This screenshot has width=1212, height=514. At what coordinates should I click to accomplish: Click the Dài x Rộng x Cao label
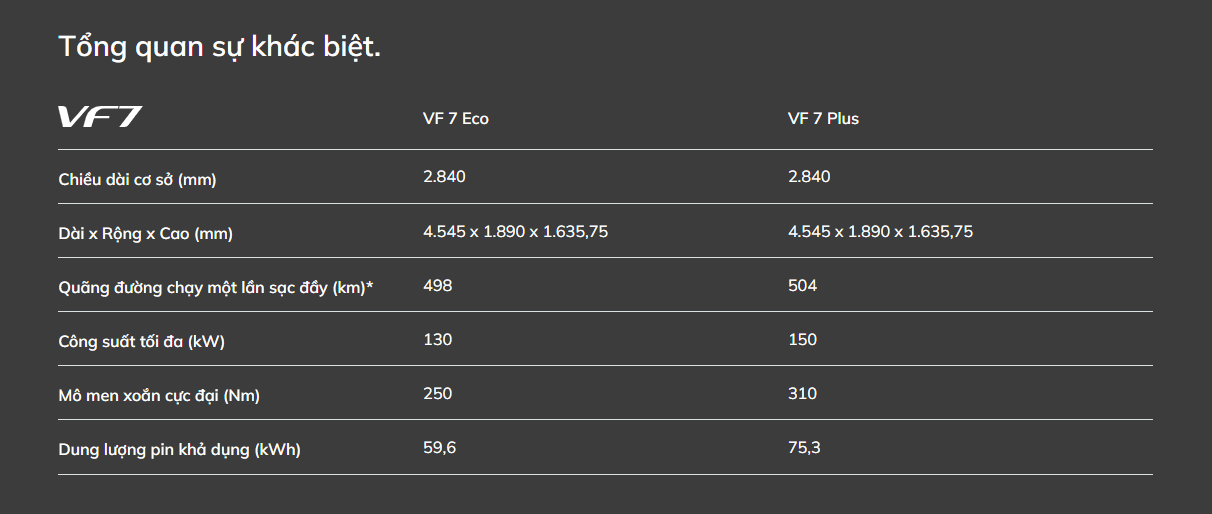coord(145,233)
